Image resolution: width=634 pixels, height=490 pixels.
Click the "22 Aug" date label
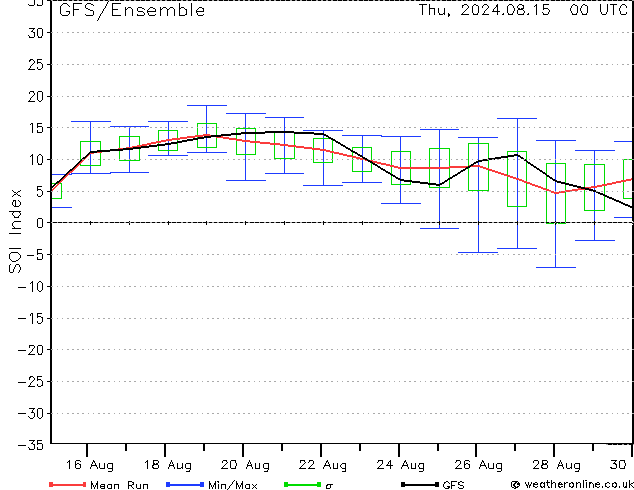coord(323,465)
